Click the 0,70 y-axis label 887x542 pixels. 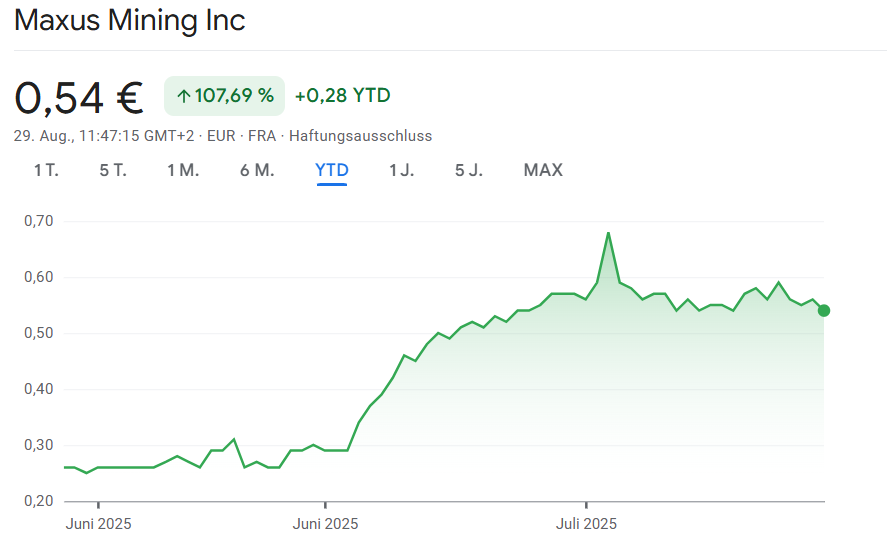click(x=38, y=221)
